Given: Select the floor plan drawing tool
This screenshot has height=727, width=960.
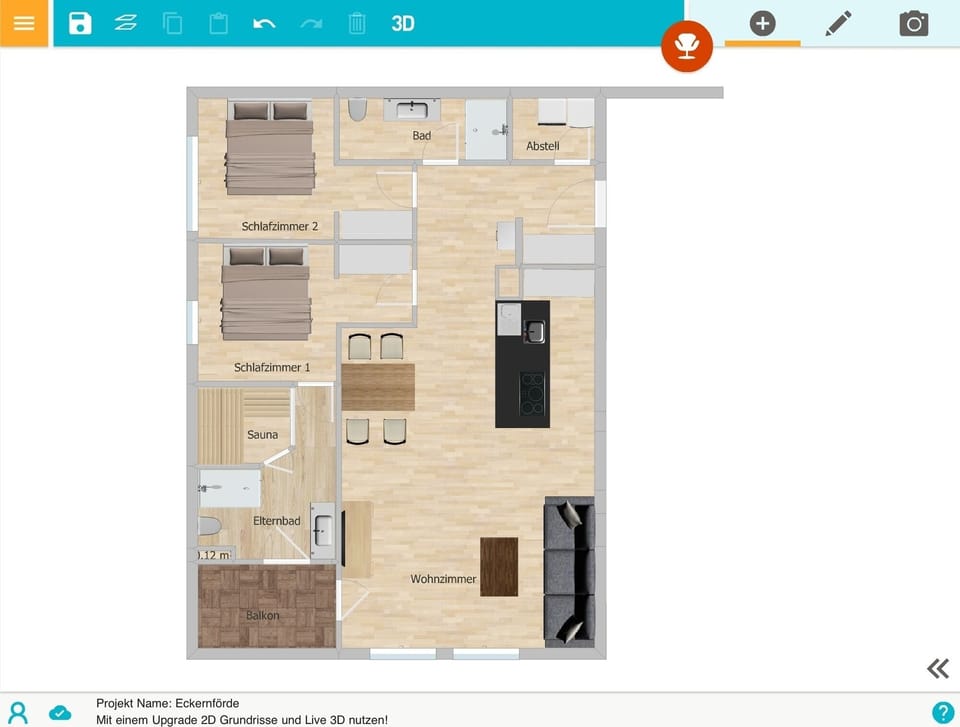Looking at the screenshot, I should [x=125, y=23].
